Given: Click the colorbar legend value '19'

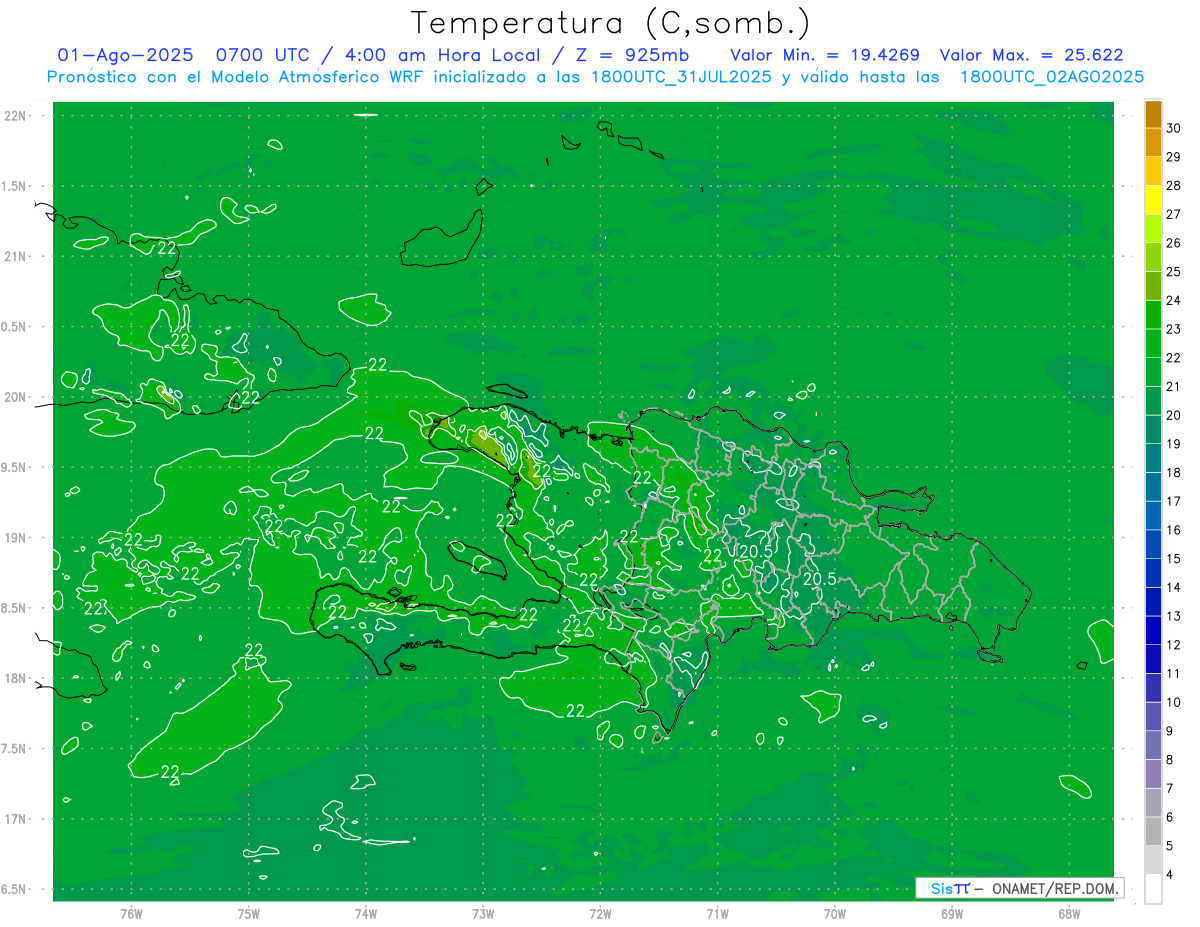Looking at the screenshot, I should [1174, 444].
